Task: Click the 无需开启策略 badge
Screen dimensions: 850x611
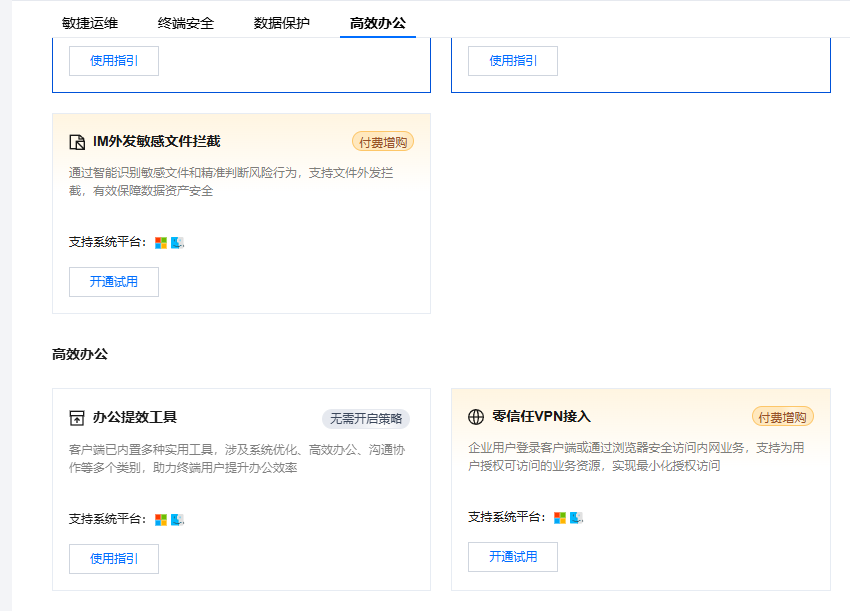Action: [x=366, y=419]
